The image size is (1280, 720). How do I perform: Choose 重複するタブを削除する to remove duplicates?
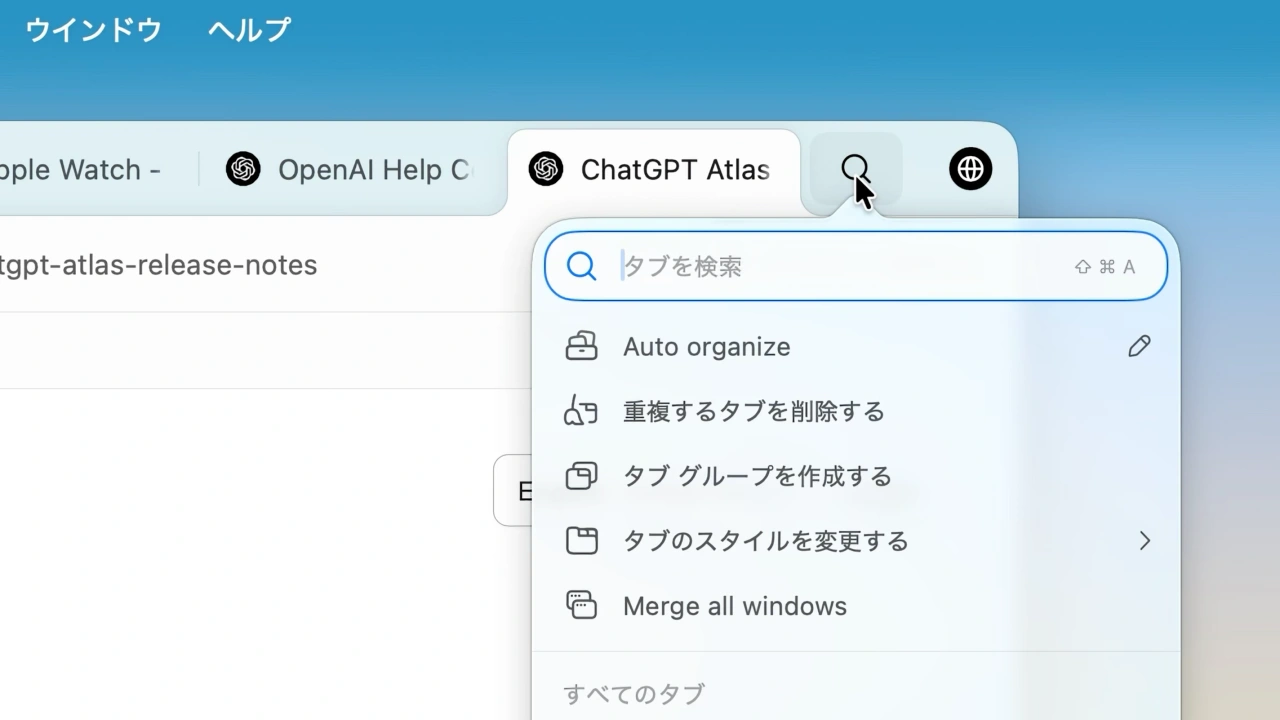[x=753, y=411]
